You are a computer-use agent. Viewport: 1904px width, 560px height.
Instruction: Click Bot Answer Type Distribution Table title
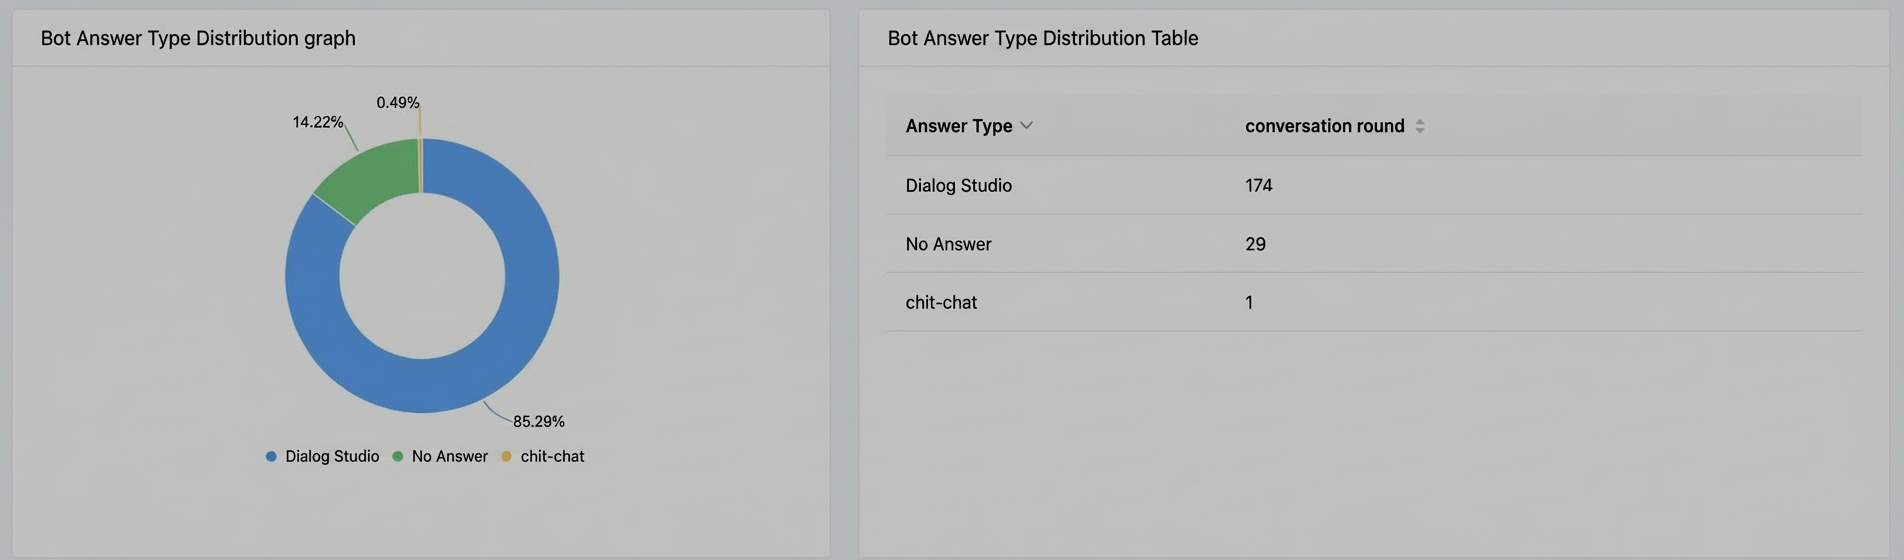(1043, 38)
